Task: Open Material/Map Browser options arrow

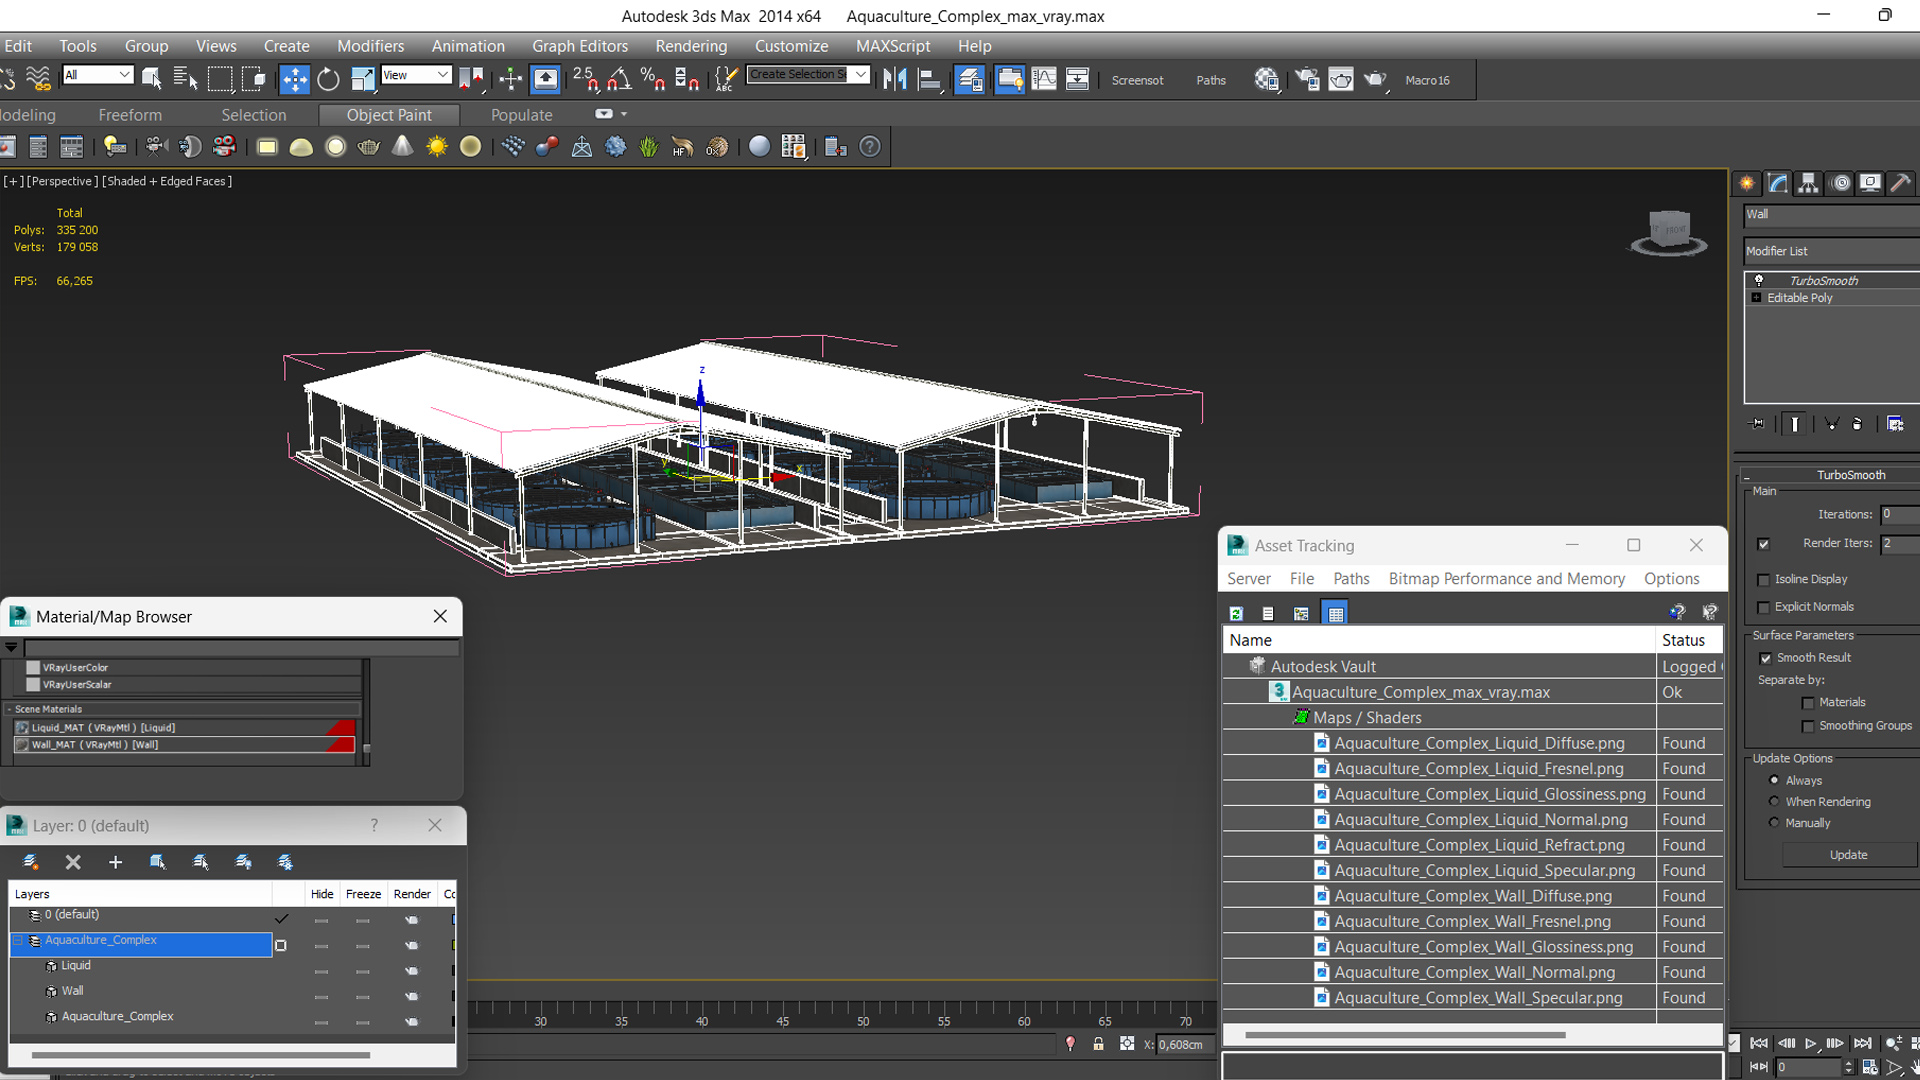Action: pyautogui.click(x=11, y=647)
